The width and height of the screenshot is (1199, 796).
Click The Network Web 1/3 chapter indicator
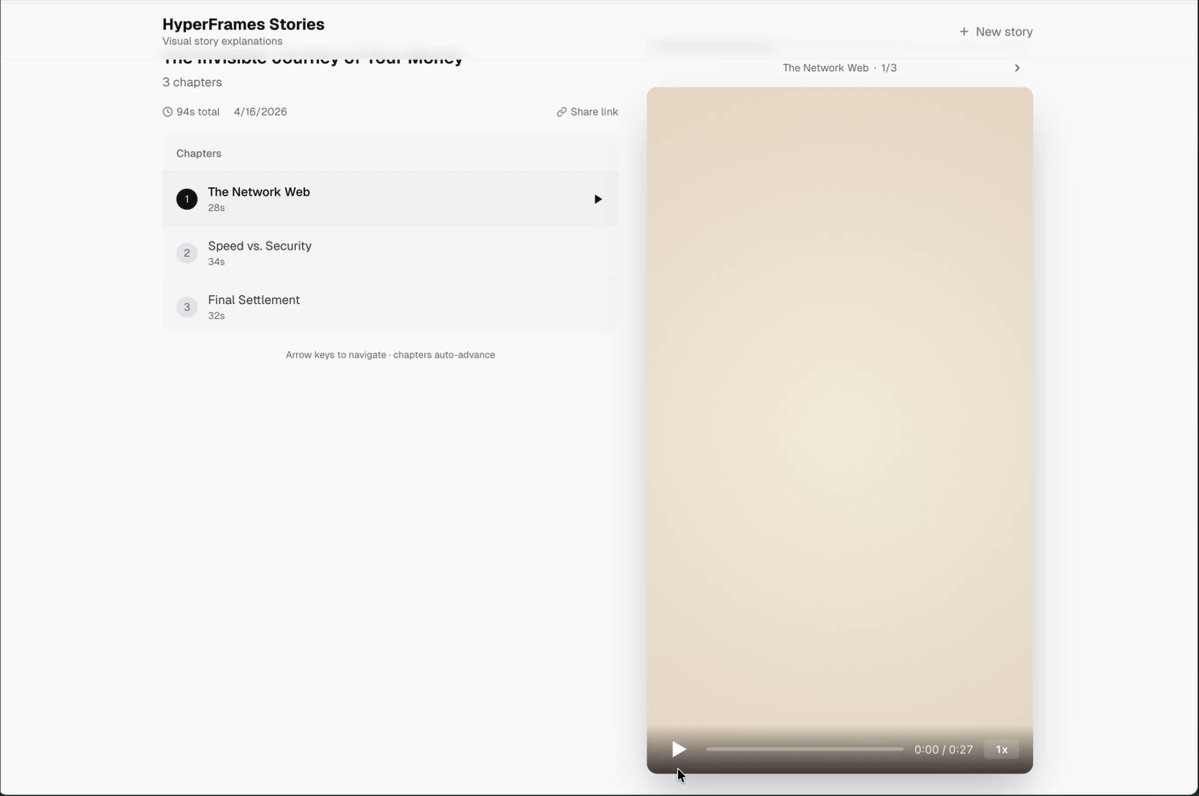coord(840,68)
